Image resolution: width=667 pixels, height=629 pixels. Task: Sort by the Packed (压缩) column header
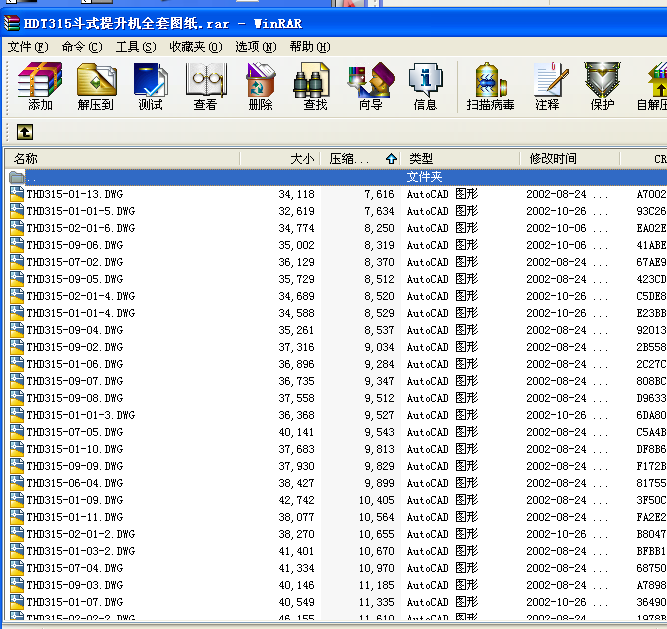click(361, 159)
